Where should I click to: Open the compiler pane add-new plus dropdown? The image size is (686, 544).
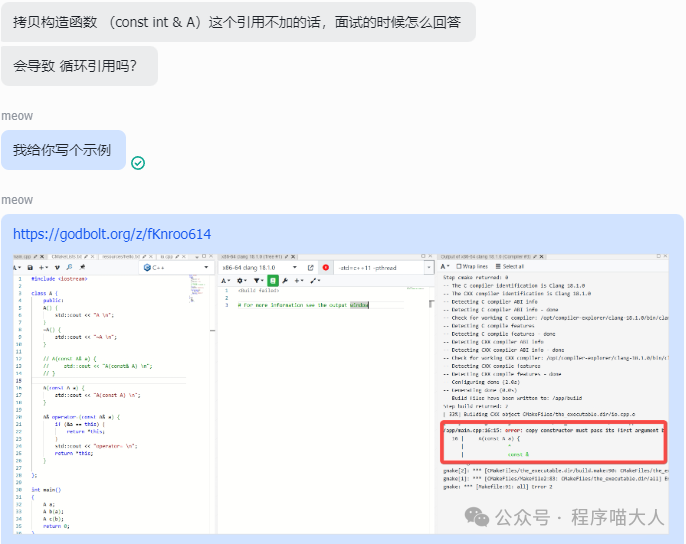coord(299,281)
